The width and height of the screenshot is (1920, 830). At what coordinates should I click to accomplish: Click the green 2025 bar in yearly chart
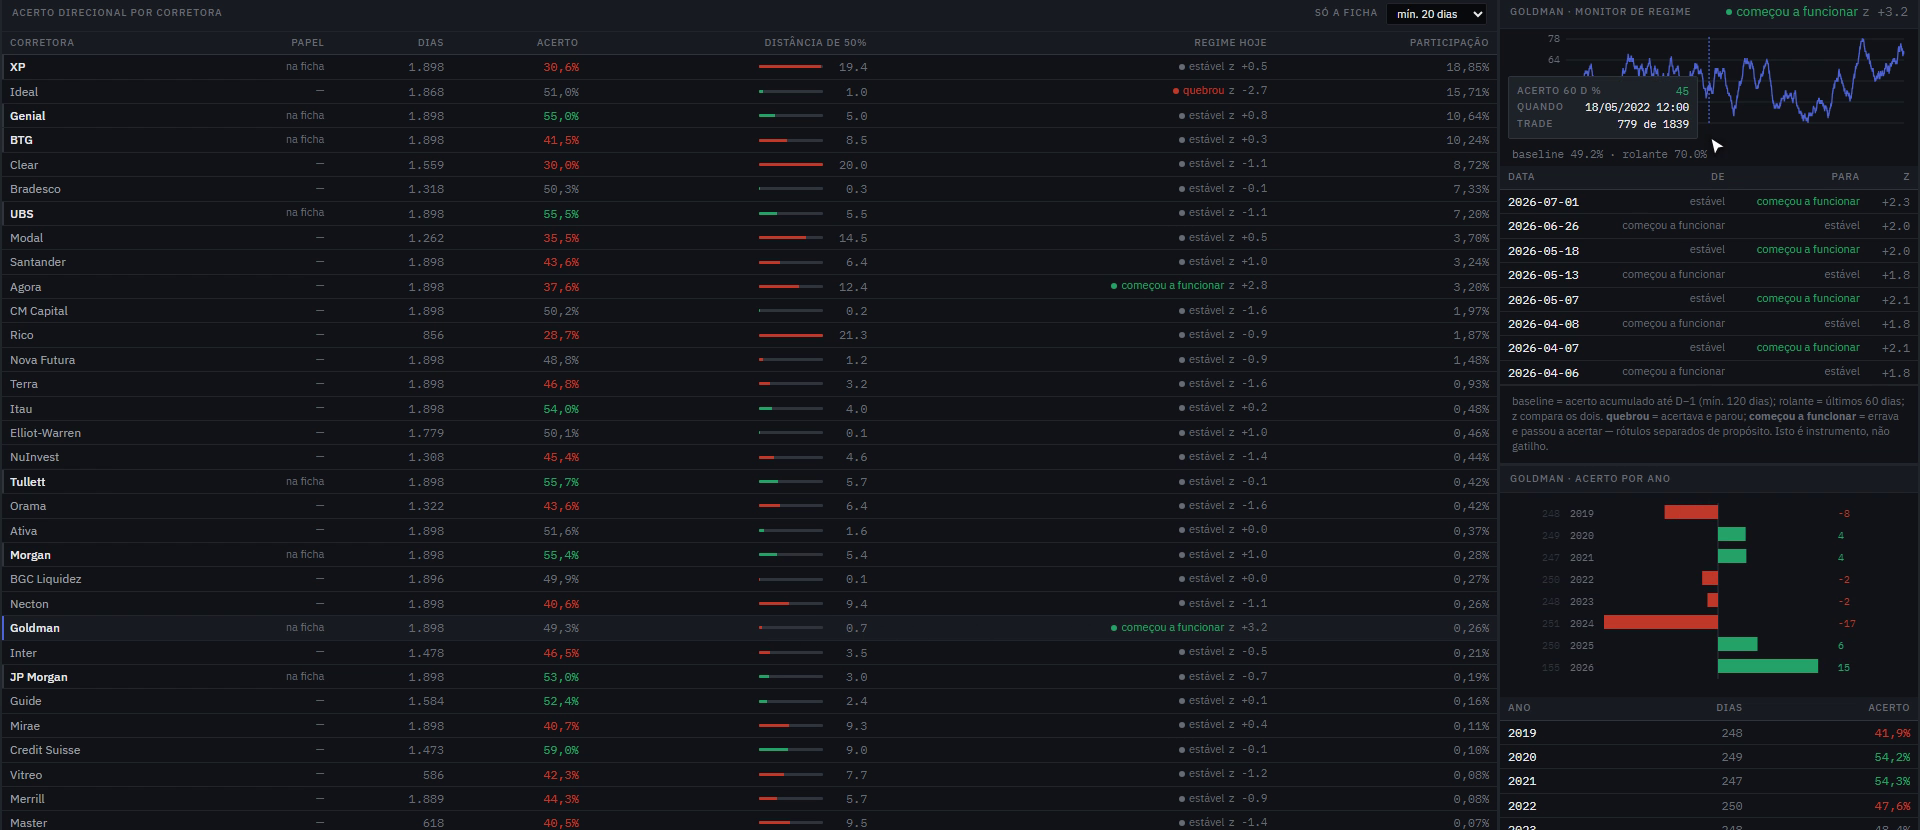tap(1738, 645)
